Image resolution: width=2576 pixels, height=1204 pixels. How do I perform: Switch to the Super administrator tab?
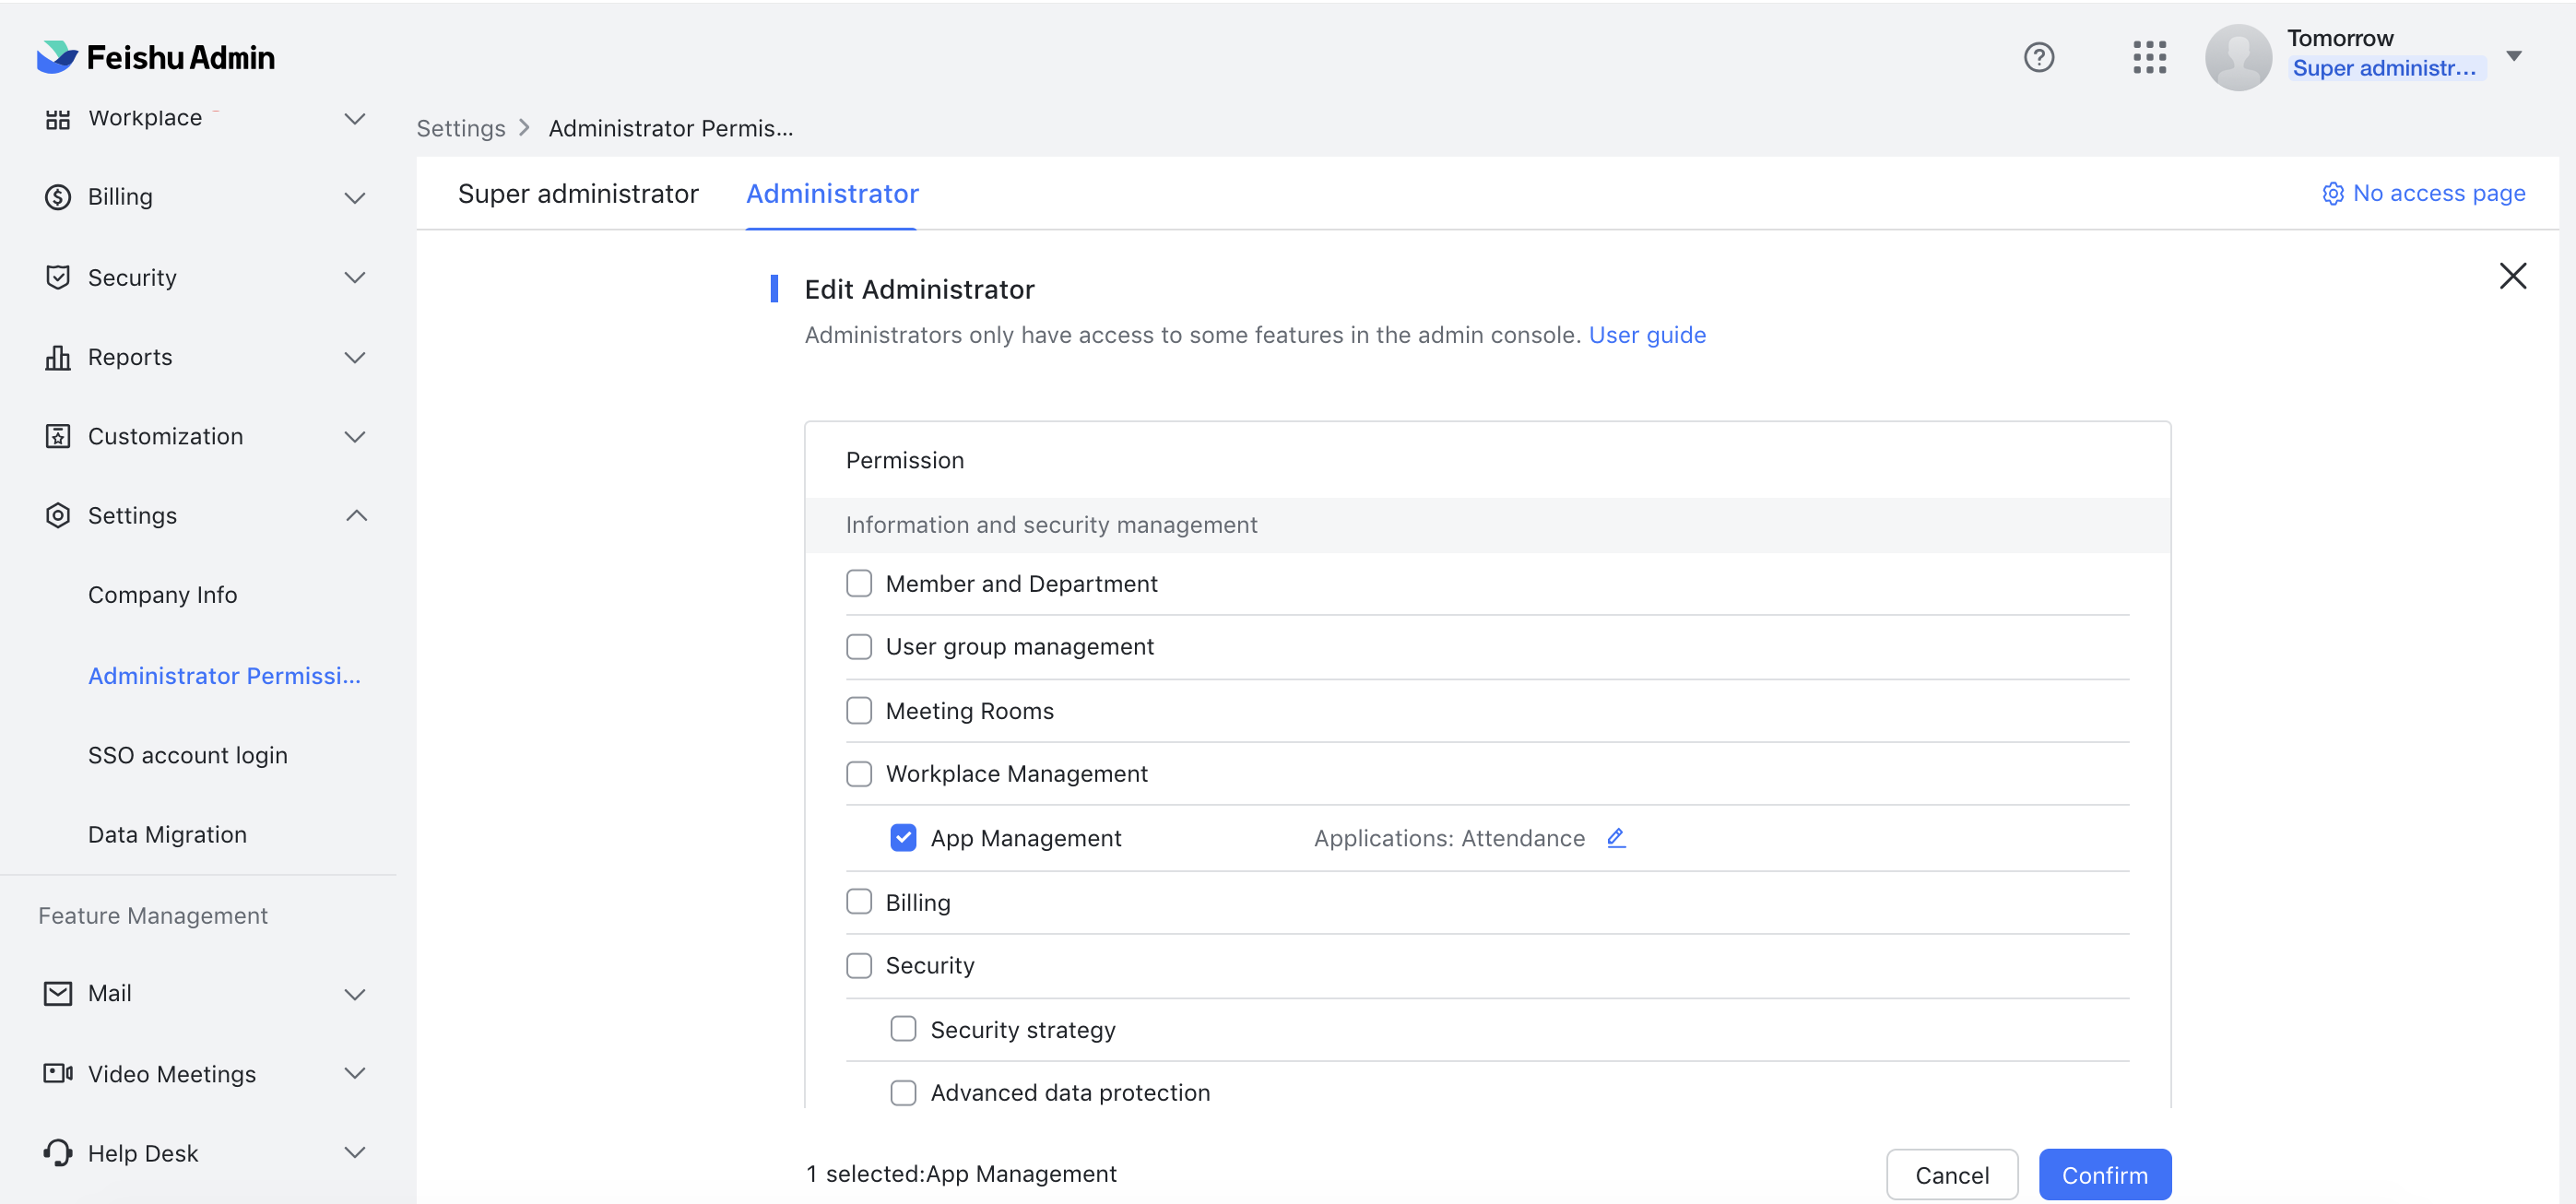click(578, 193)
